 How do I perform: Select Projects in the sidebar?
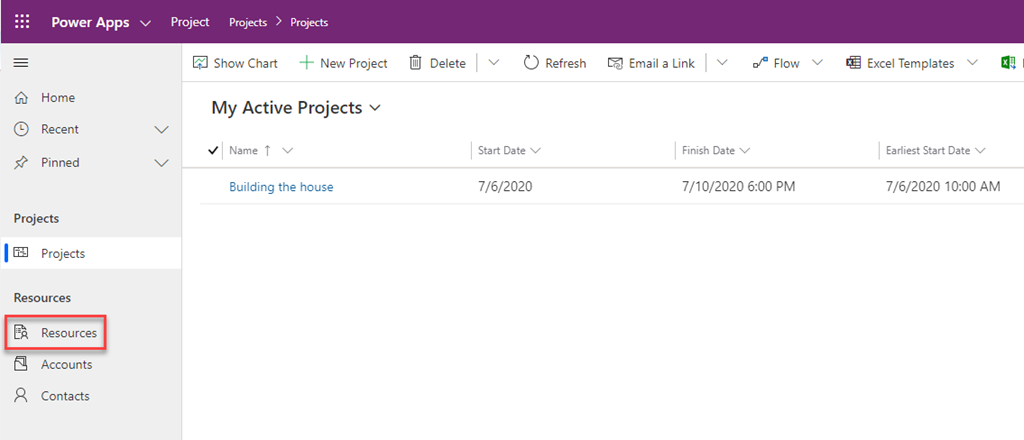62,254
